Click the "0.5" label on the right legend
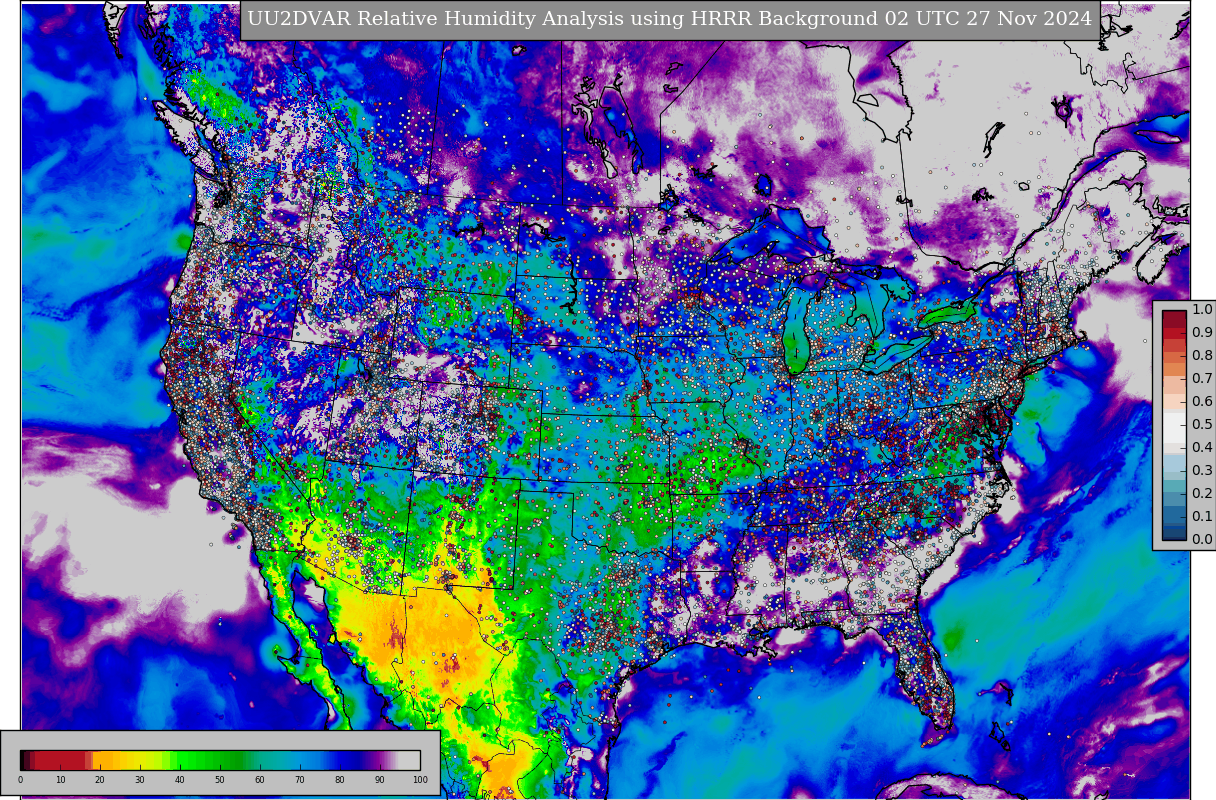Image resolution: width=1216 pixels, height=800 pixels. [1202, 425]
